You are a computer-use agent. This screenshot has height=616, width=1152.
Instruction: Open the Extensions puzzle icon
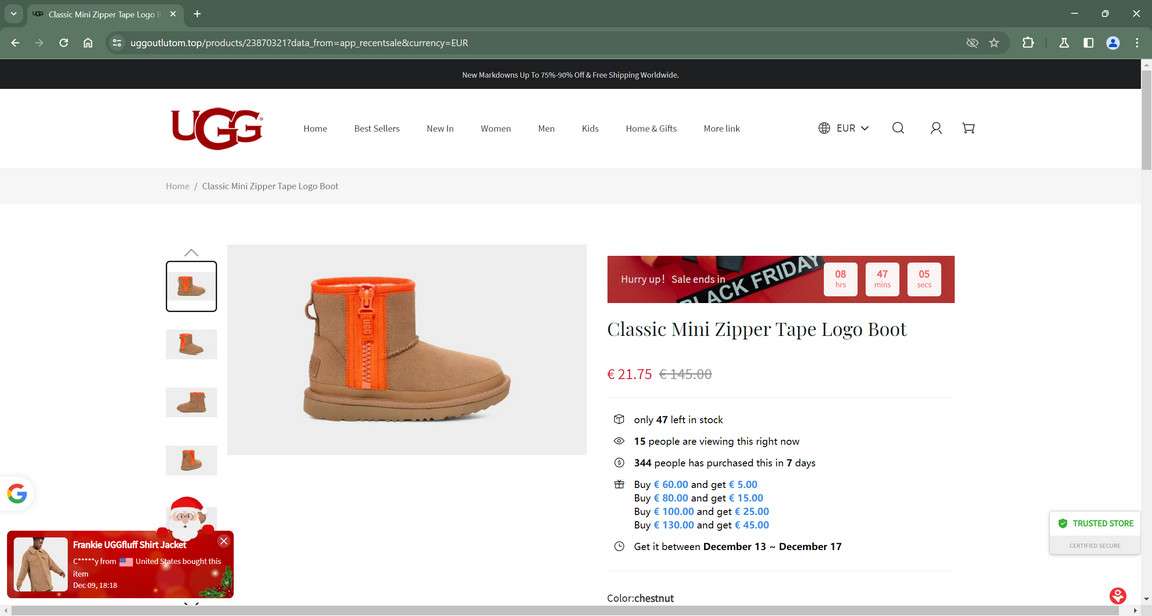tap(1028, 43)
